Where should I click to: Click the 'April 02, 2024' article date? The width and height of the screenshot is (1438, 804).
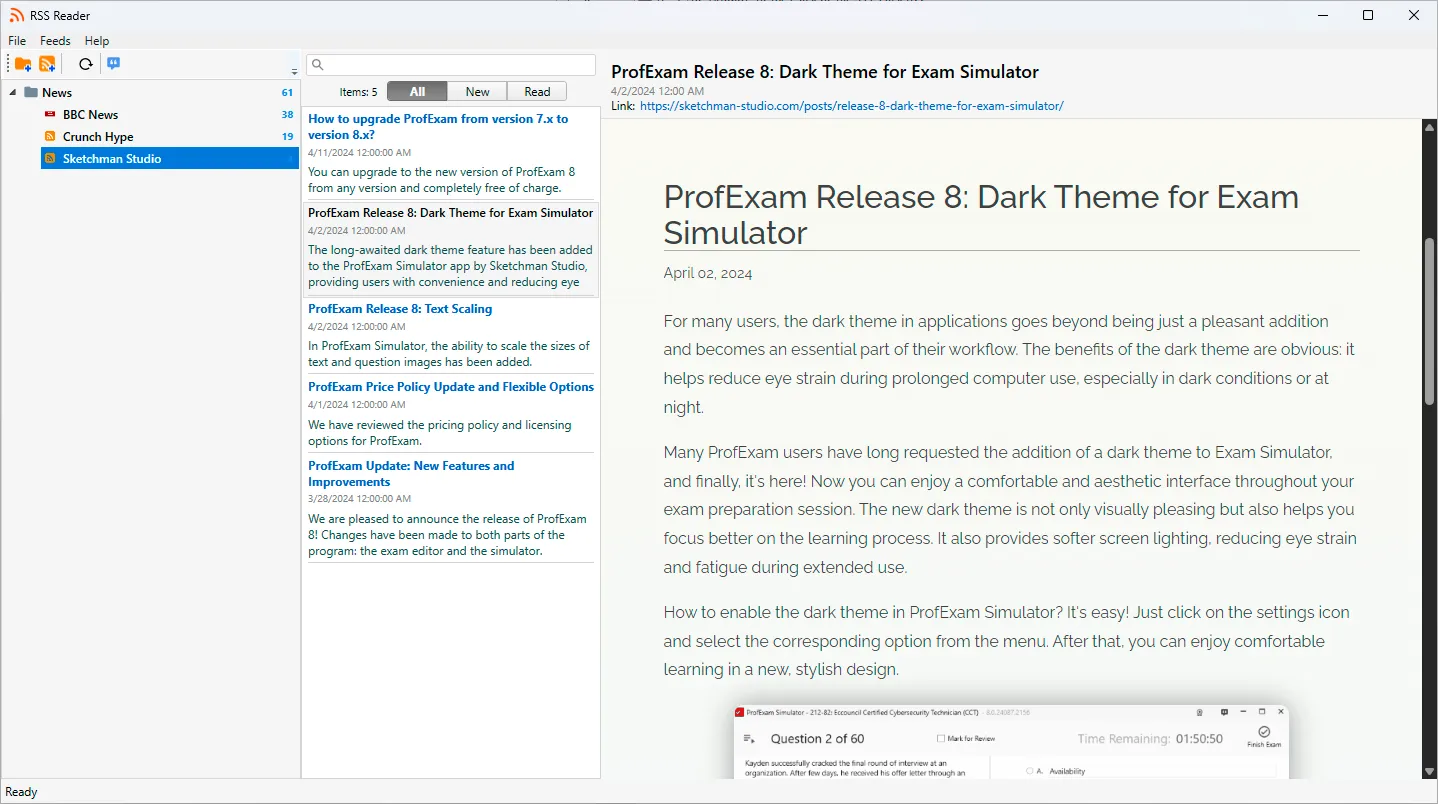click(x=708, y=274)
